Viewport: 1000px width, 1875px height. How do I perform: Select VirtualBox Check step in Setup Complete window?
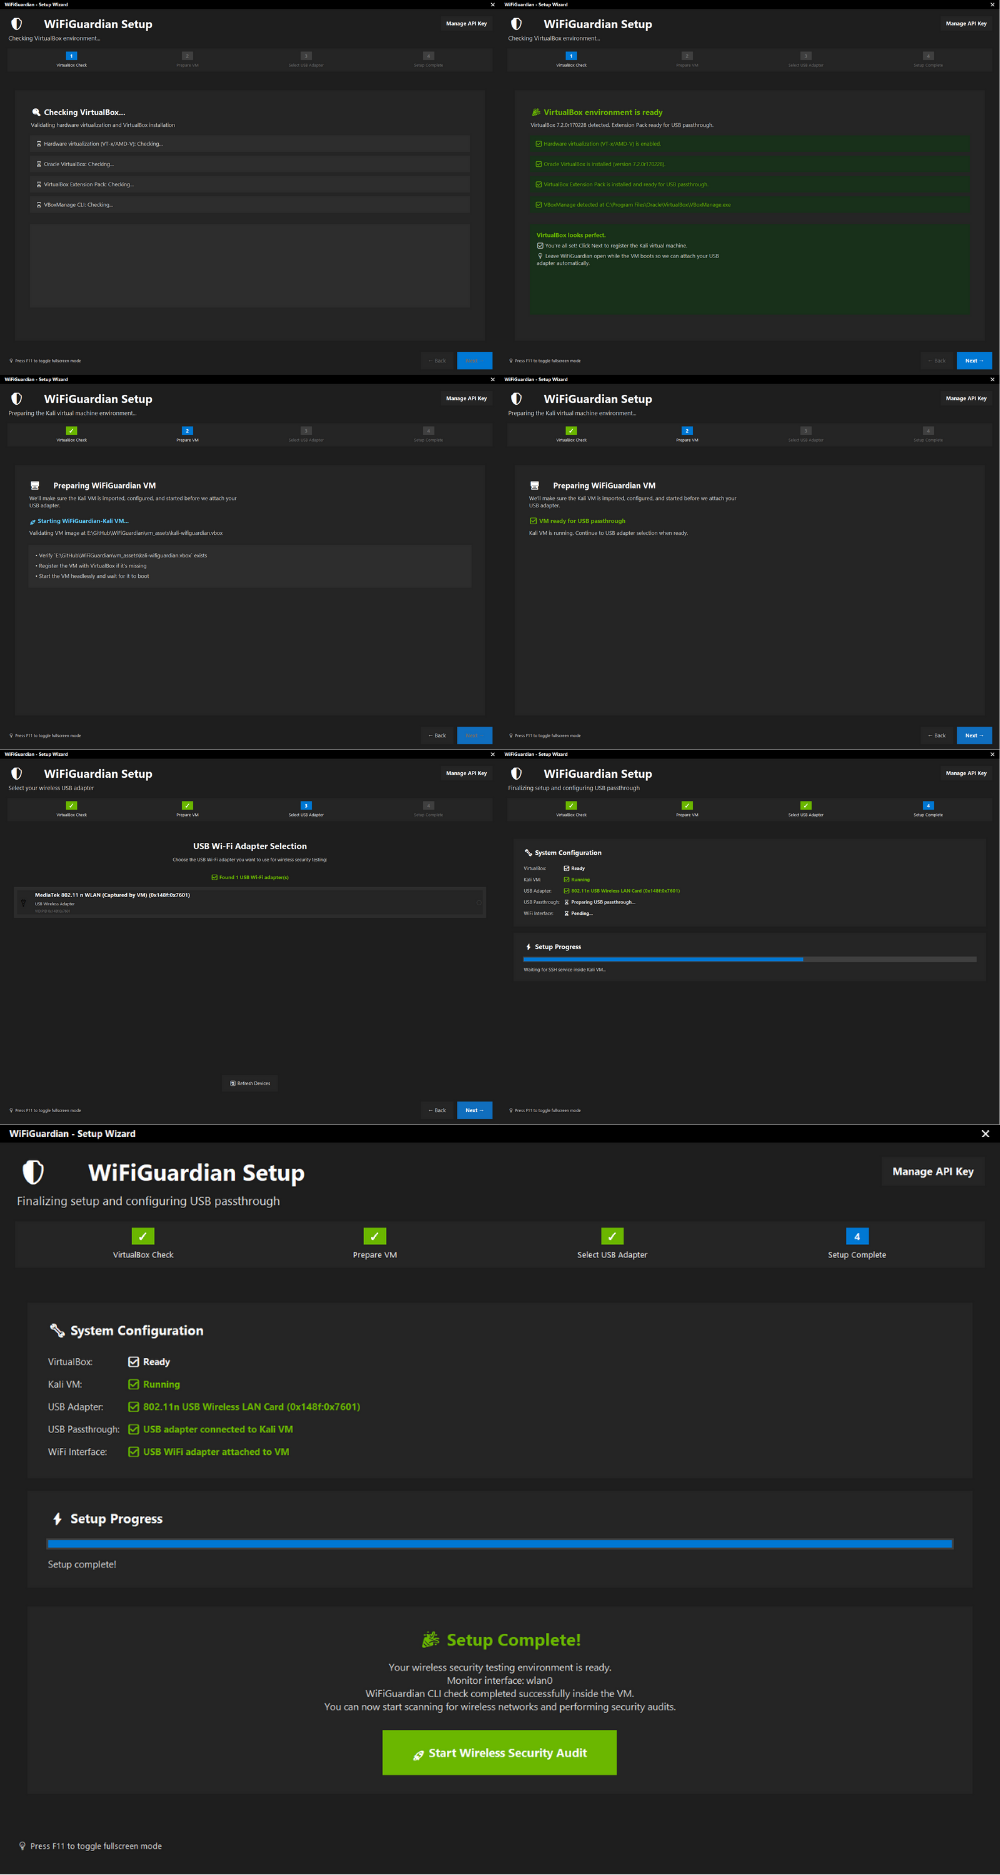[143, 1244]
